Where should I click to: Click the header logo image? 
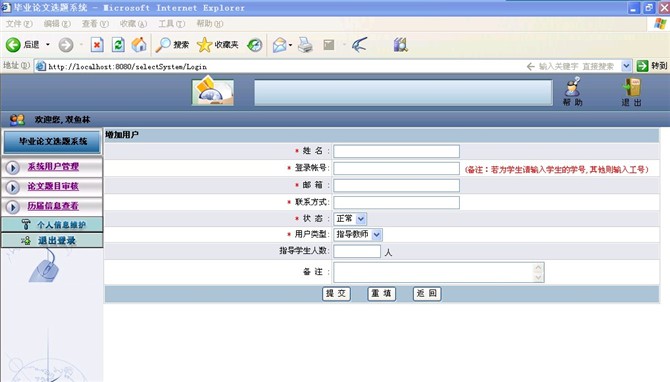(213, 91)
